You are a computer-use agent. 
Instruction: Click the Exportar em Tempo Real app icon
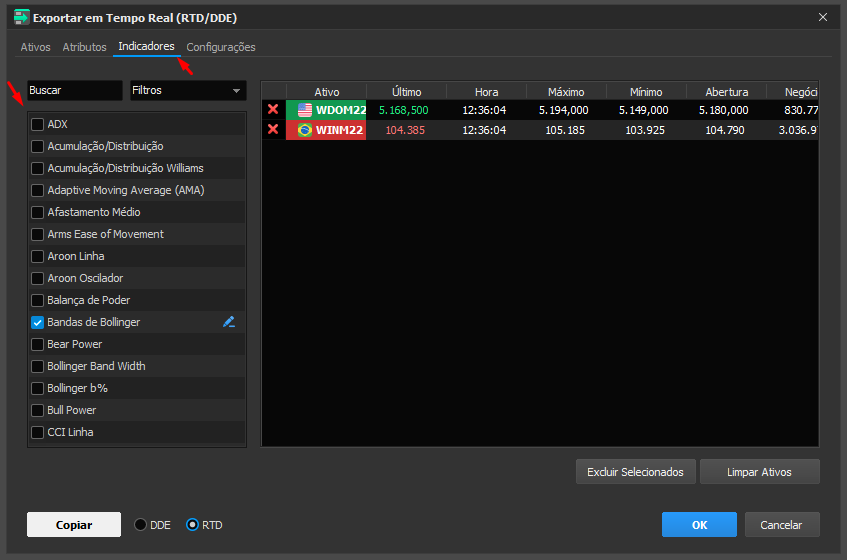[21, 17]
